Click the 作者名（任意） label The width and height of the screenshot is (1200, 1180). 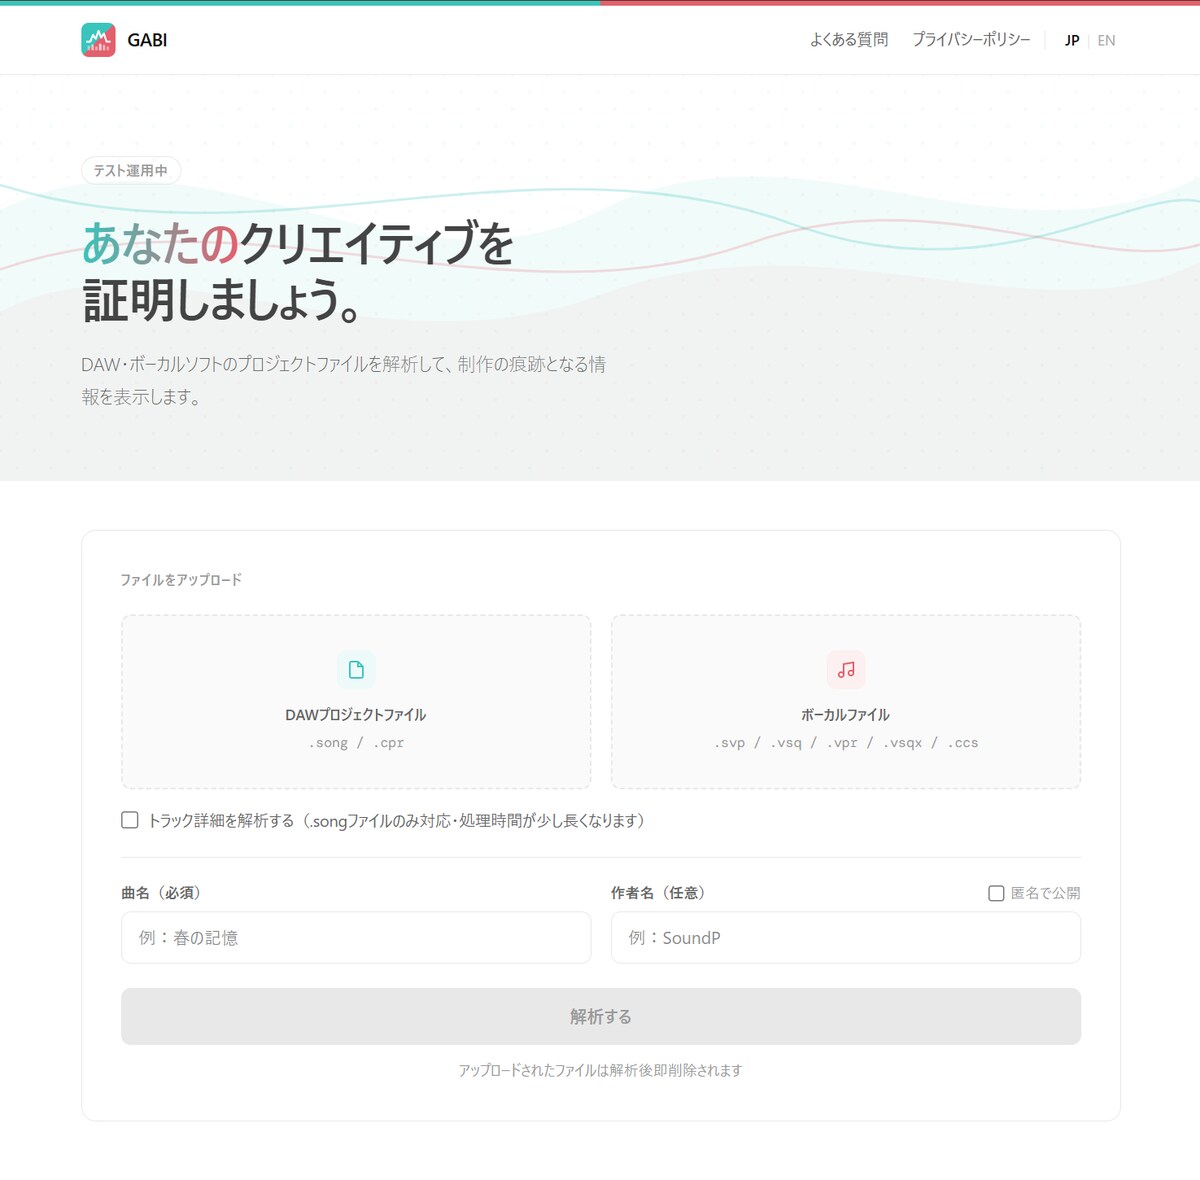[x=659, y=893]
